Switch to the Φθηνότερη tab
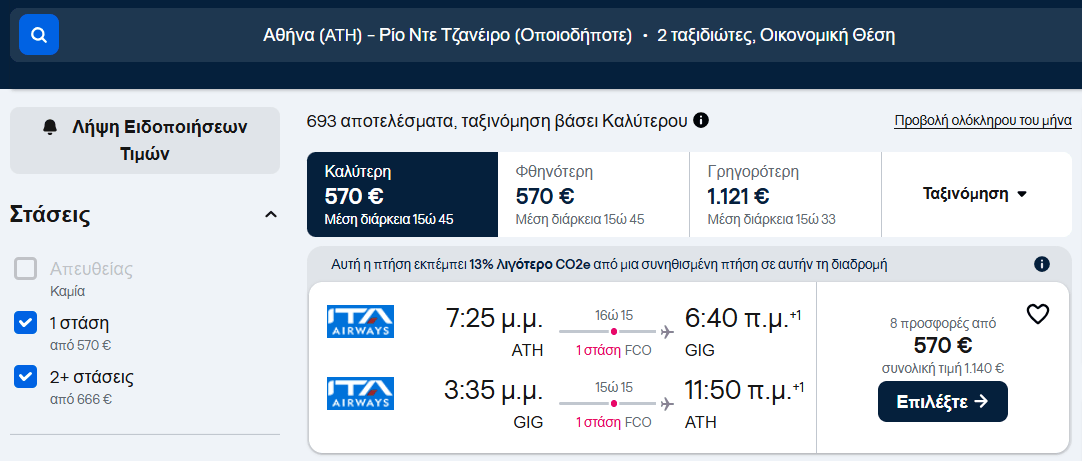1082x461 pixels. (x=593, y=194)
